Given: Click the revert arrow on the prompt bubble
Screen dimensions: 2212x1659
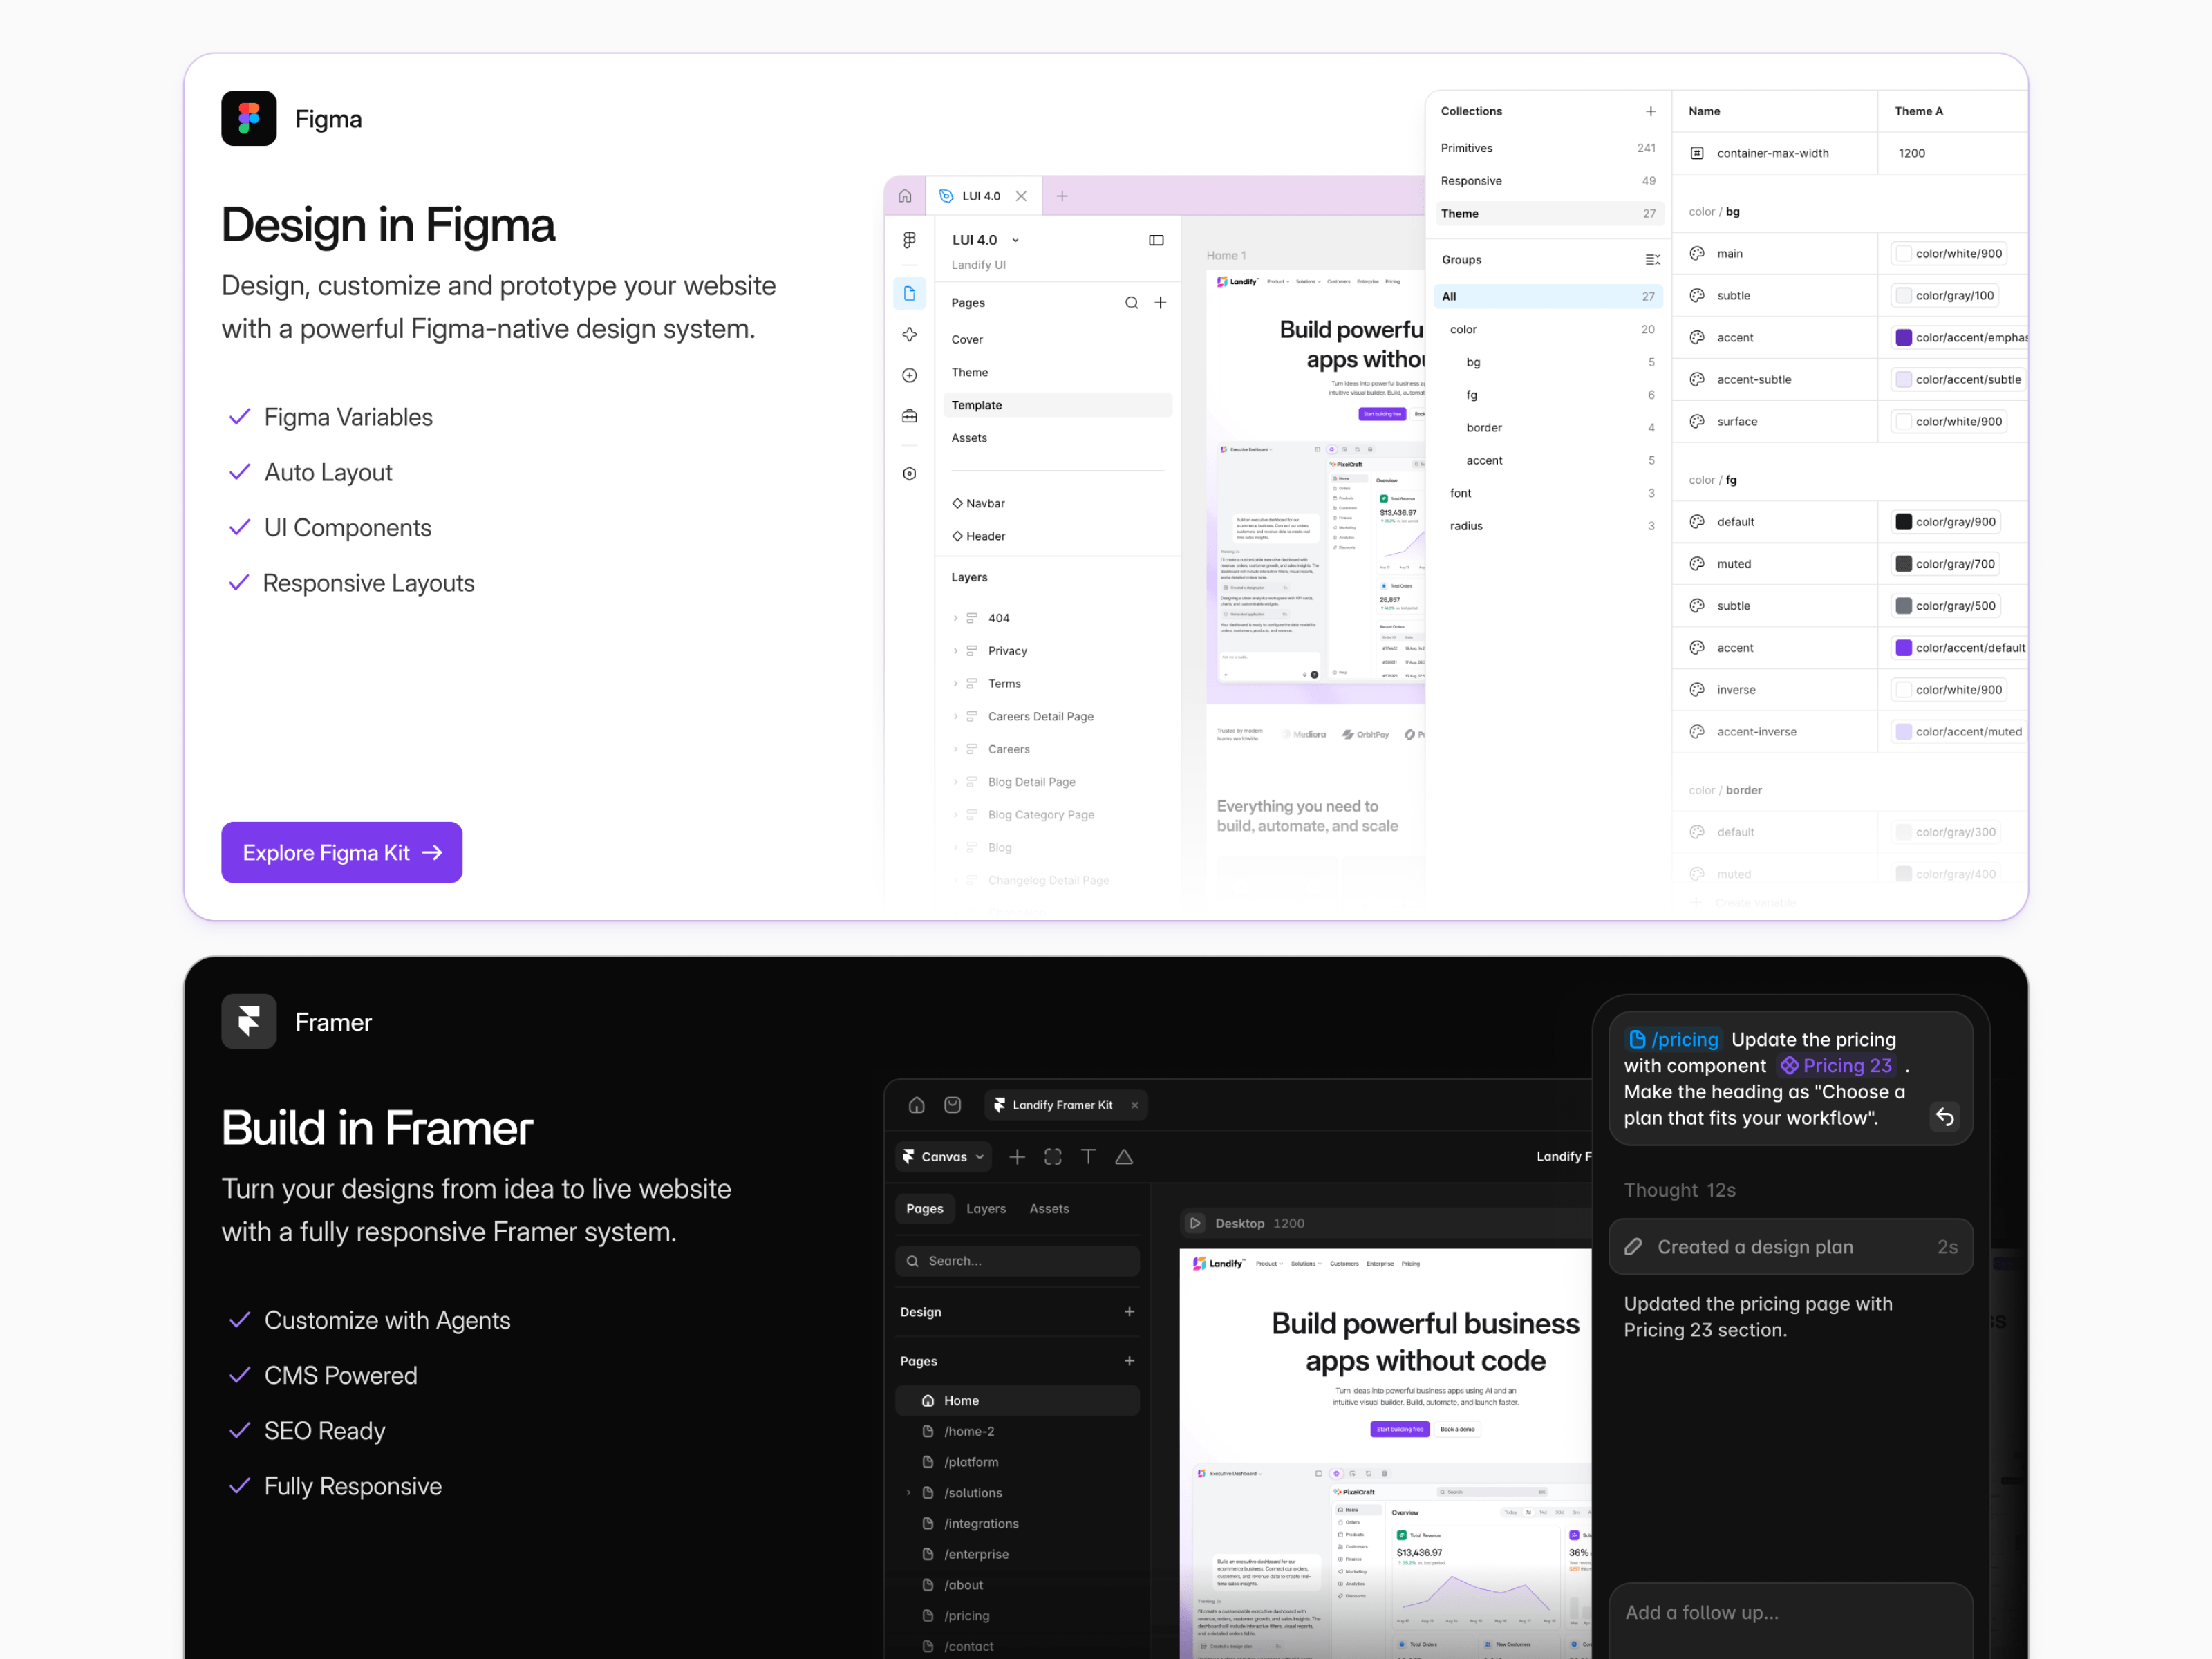Looking at the screenshot, I should coord(1945,1117).
